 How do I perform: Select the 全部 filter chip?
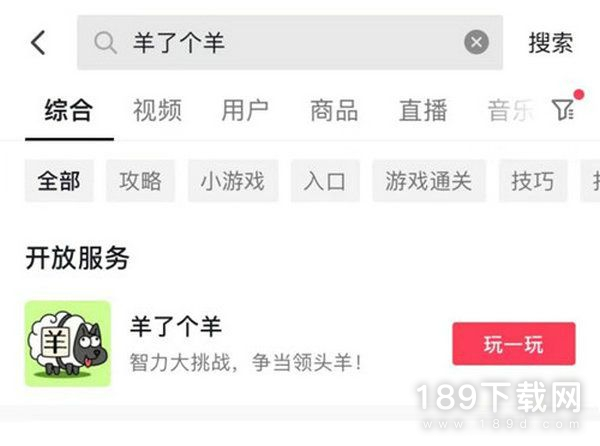pyautogui.click(x=59, y=181)
